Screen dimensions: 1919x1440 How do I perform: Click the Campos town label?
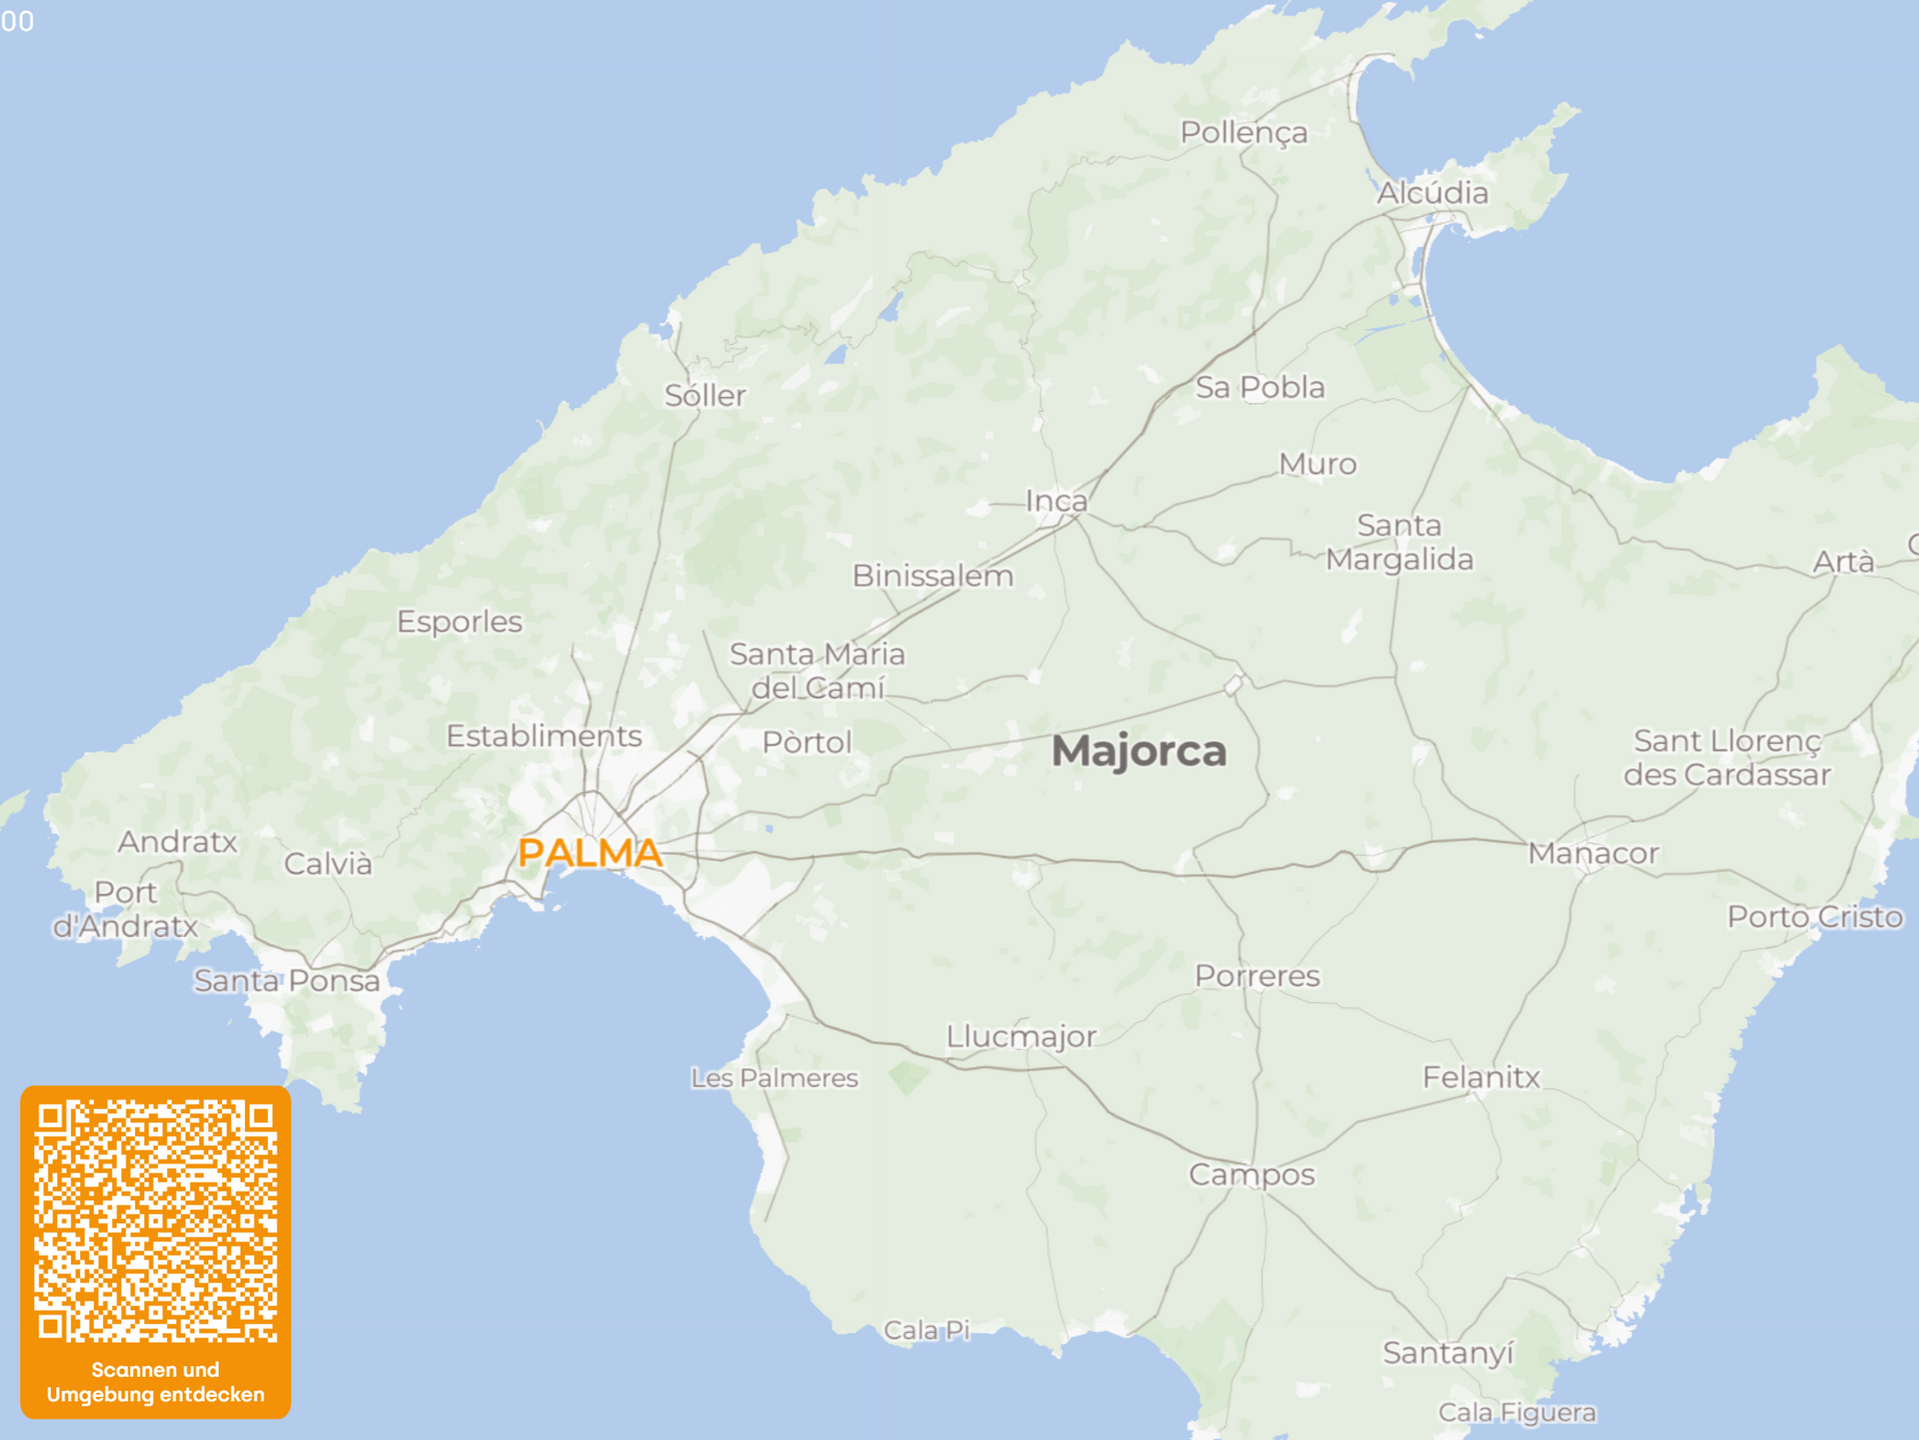(x=1251, y=1174)
